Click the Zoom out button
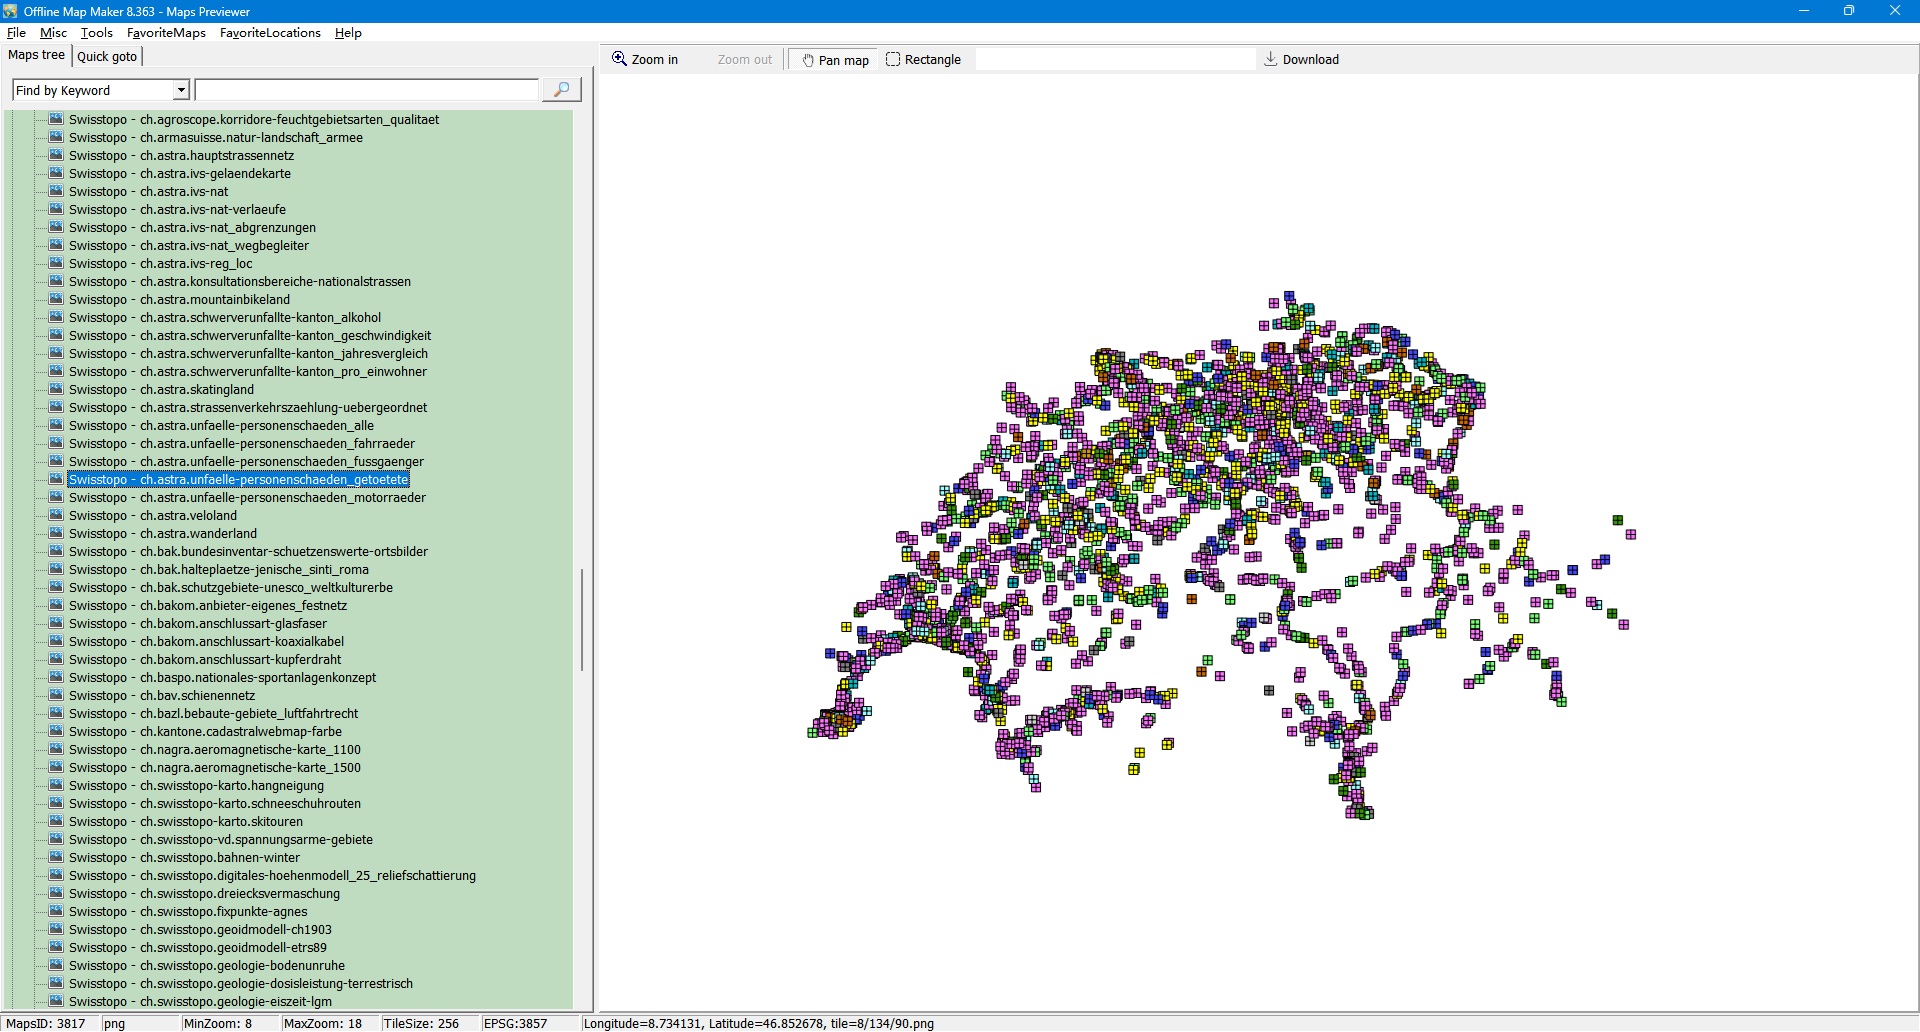Image resolution: width=1920 pixels, height=1032 pixels. pos(744,60)
